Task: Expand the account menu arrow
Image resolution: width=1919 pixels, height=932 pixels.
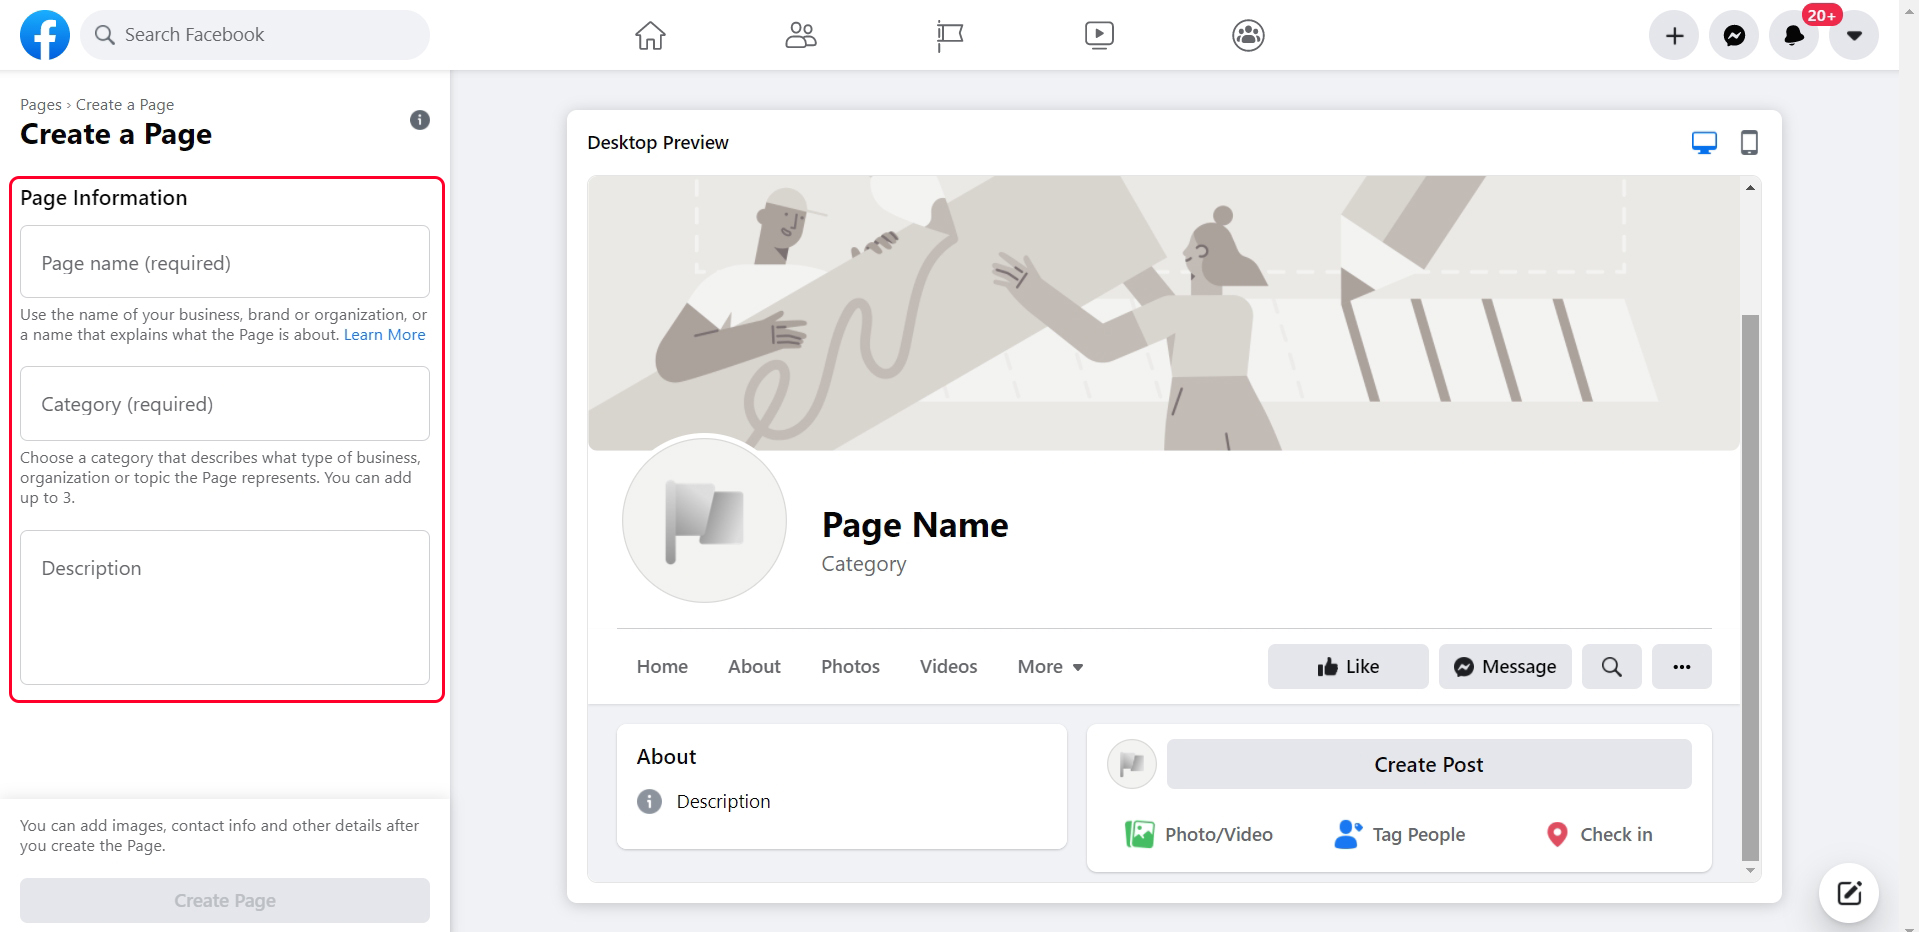Action: pyautogui.click(x=1853, y=34)
